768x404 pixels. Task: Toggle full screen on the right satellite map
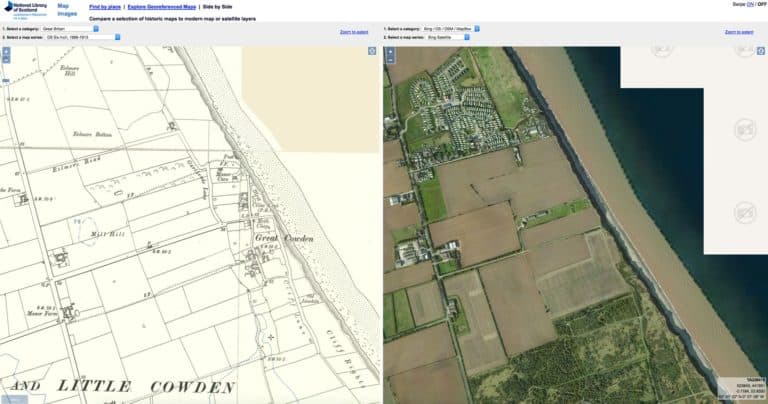tap(761, 51)
